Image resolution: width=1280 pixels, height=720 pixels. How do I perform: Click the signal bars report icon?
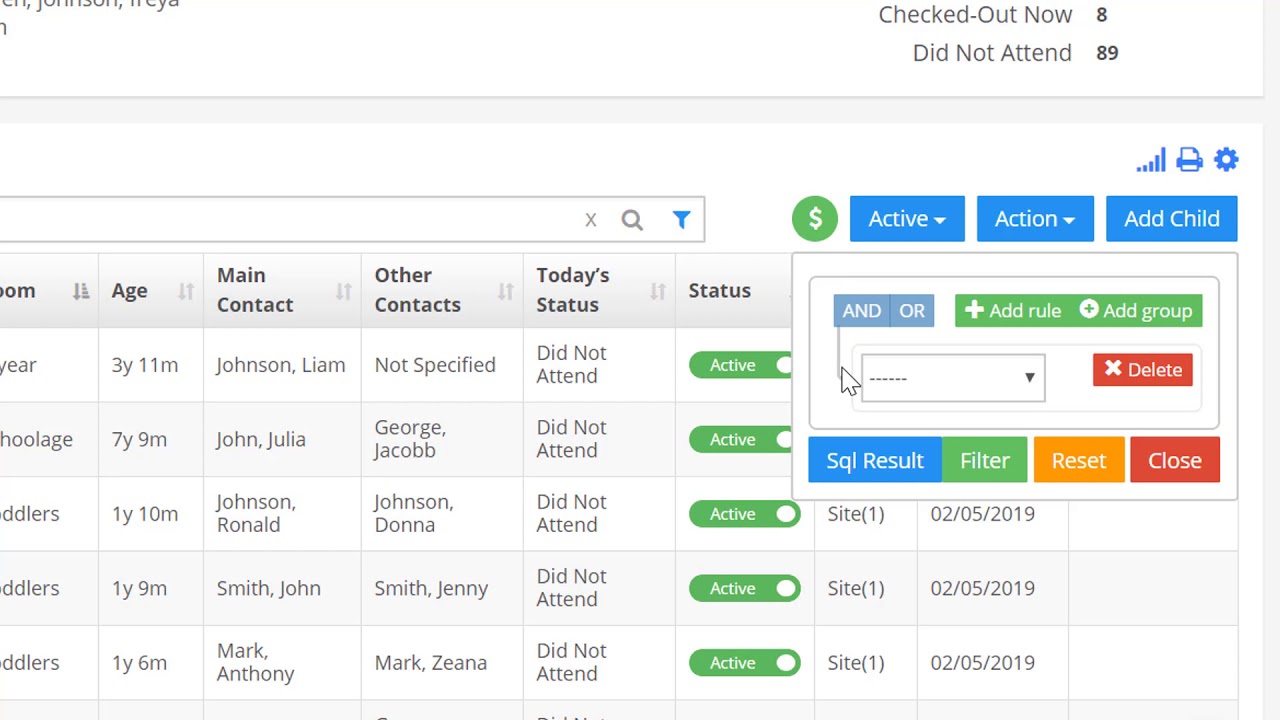tap(1151, 161)
